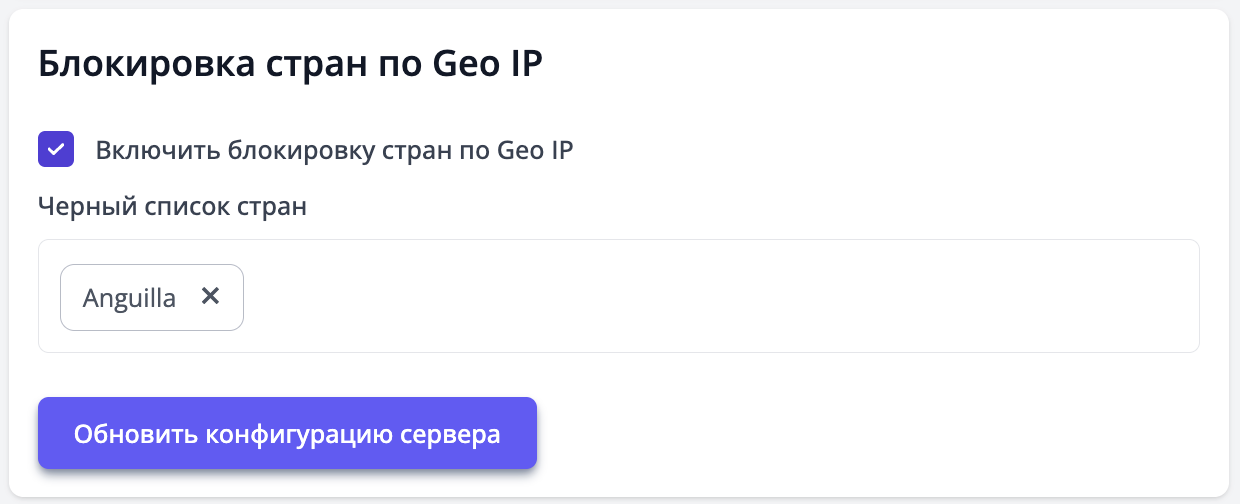Click the white checkmark icon

pos(56,150)
